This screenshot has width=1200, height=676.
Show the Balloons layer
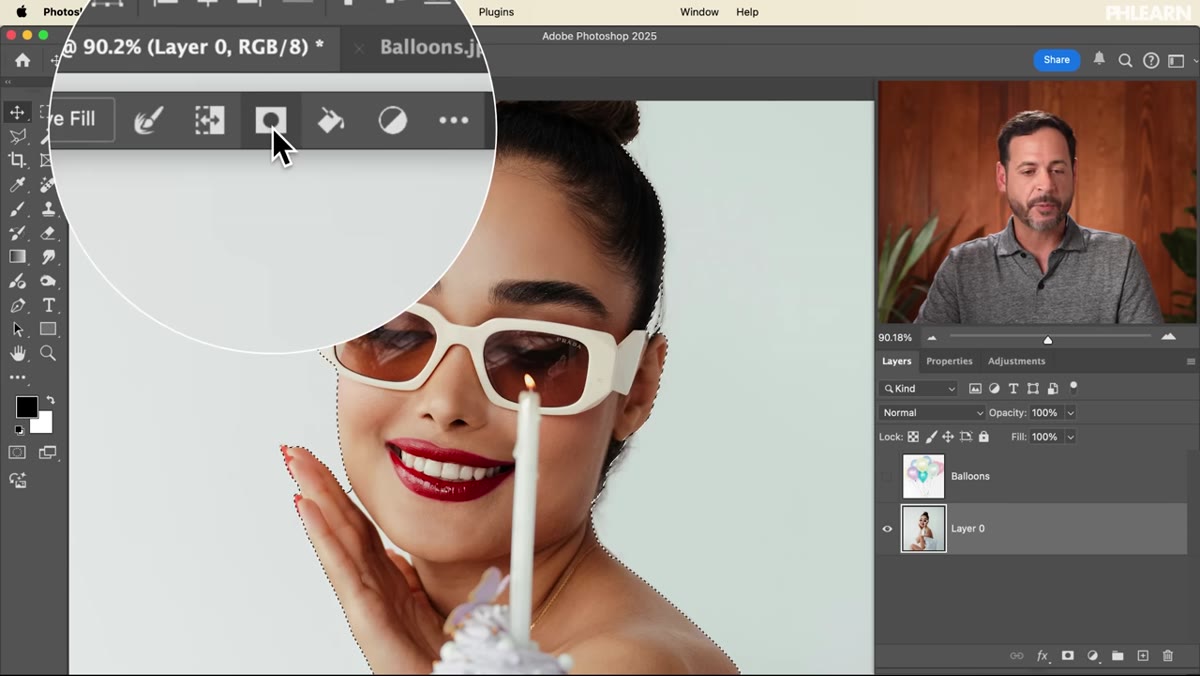887,477
